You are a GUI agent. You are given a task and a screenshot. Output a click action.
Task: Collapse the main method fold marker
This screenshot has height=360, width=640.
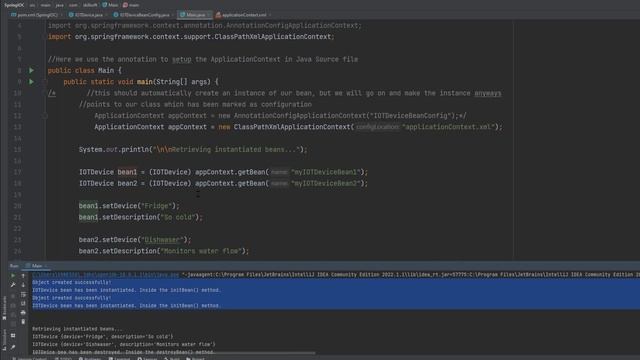[x=45, y=82]
